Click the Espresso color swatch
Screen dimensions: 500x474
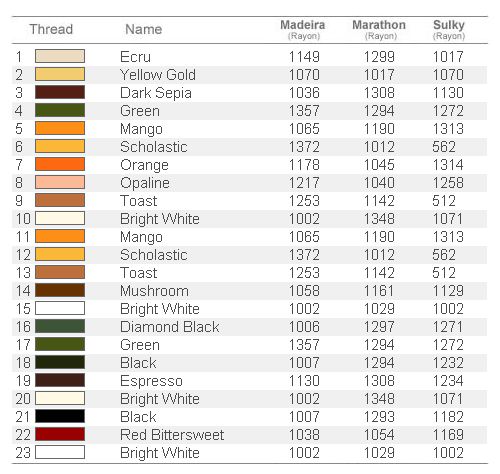coord(60,380)
